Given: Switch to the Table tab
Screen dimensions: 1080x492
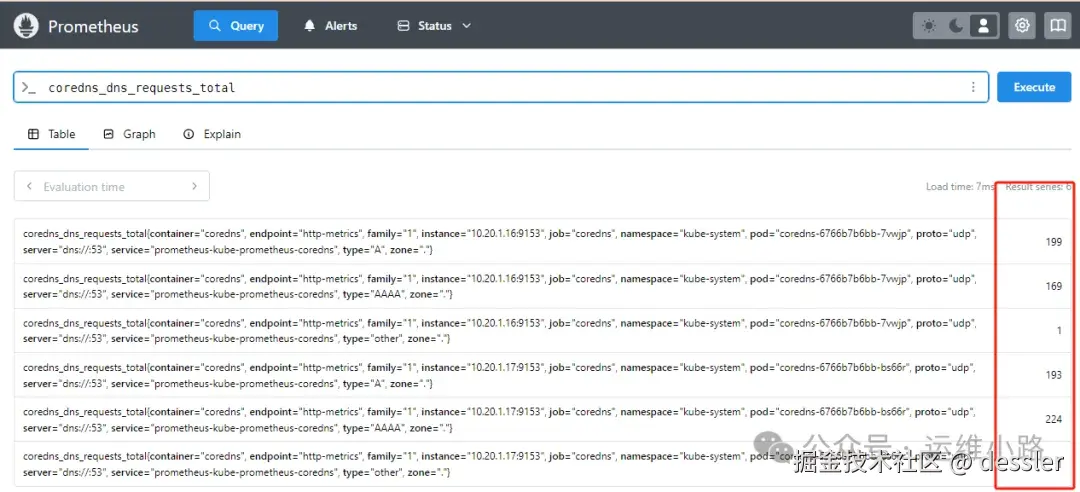Looking at the screenshot, I should point(52,134).
